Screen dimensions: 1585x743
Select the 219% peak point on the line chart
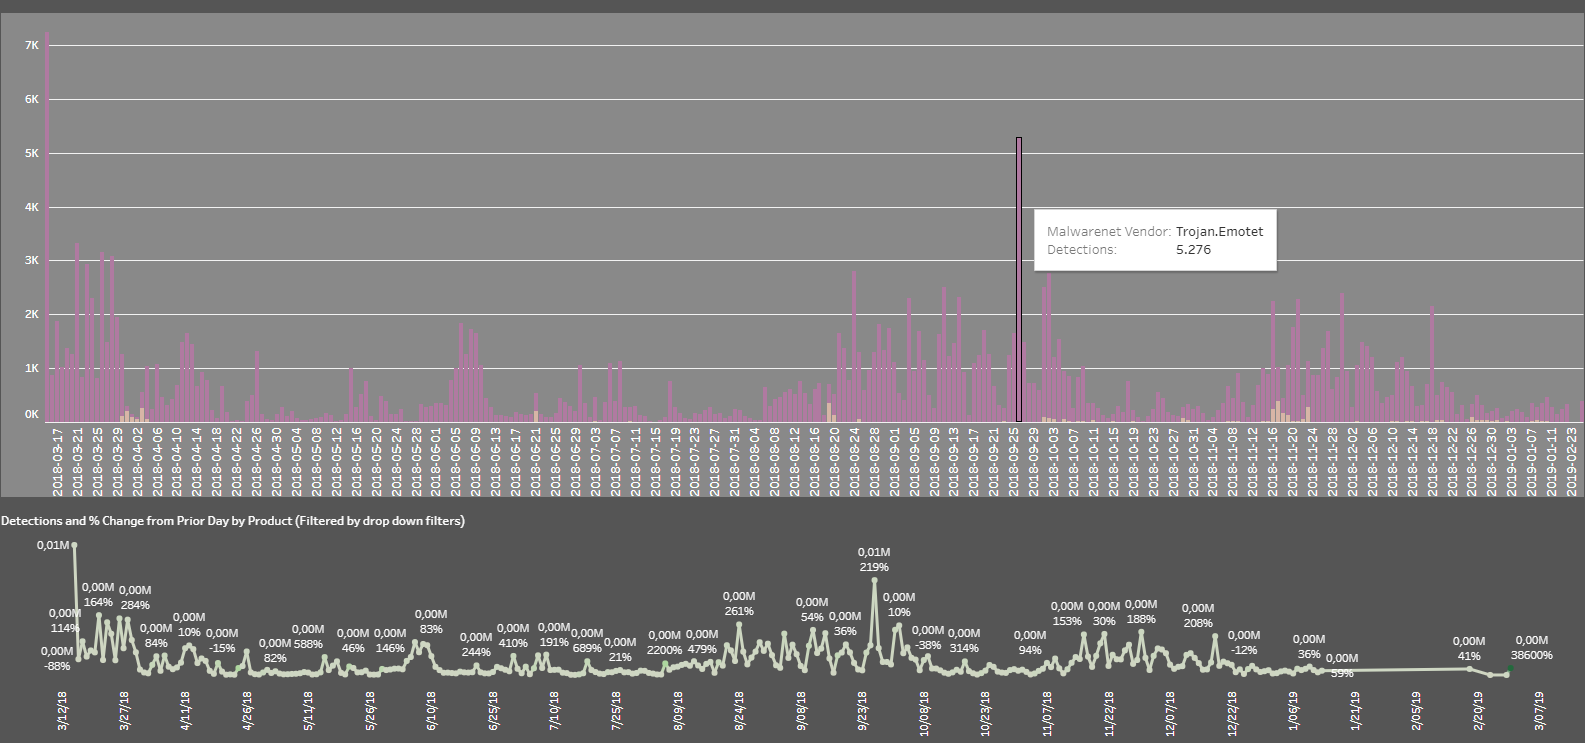pos(874,579)
